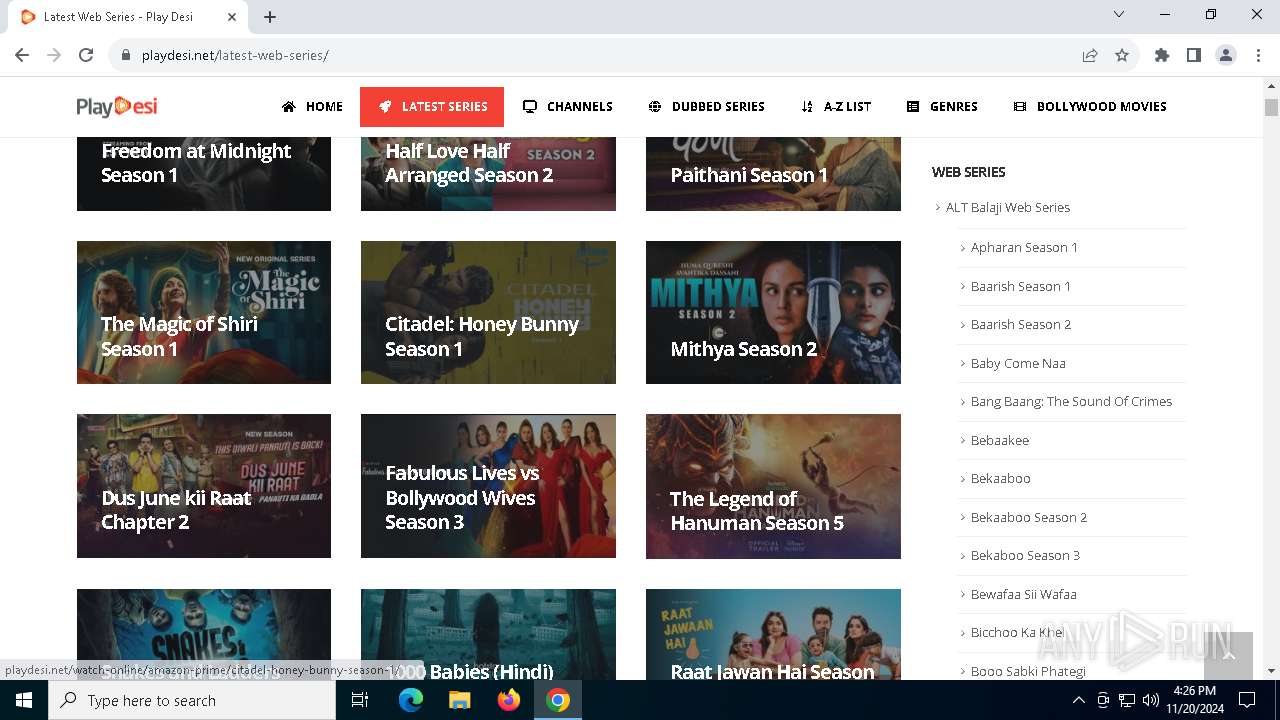This screenshot has width=1280, height=720.
Task: Launch Firefox from taskbar
Action: (508, 700)
